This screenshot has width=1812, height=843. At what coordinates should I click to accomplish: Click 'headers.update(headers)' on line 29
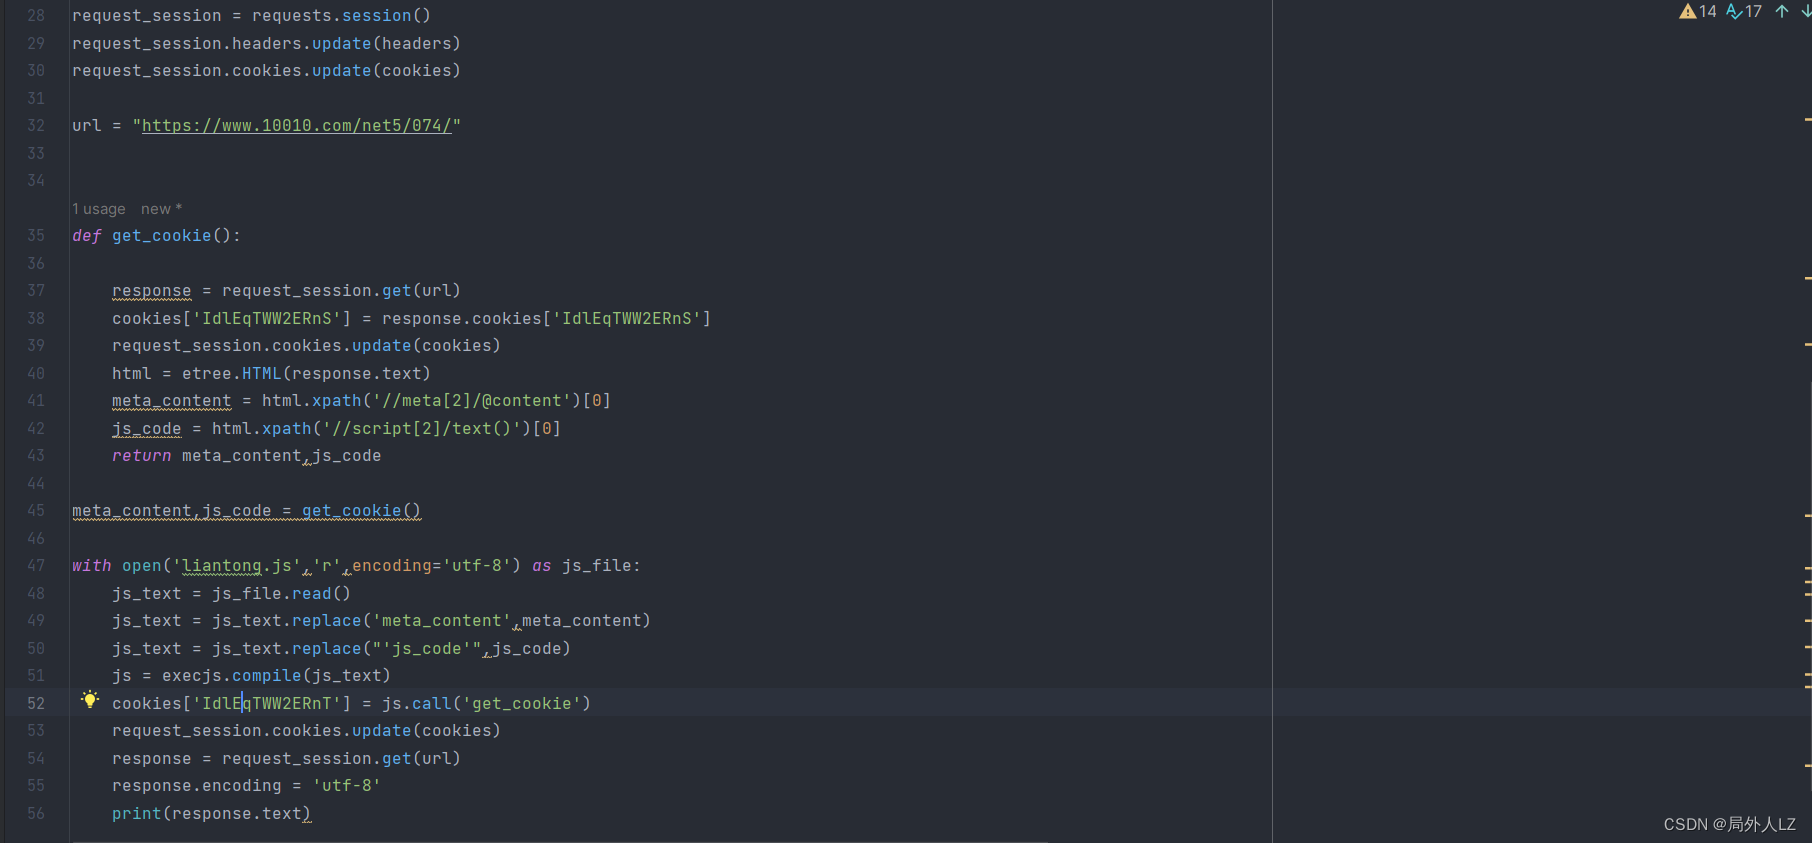click(x=346, y=44)
